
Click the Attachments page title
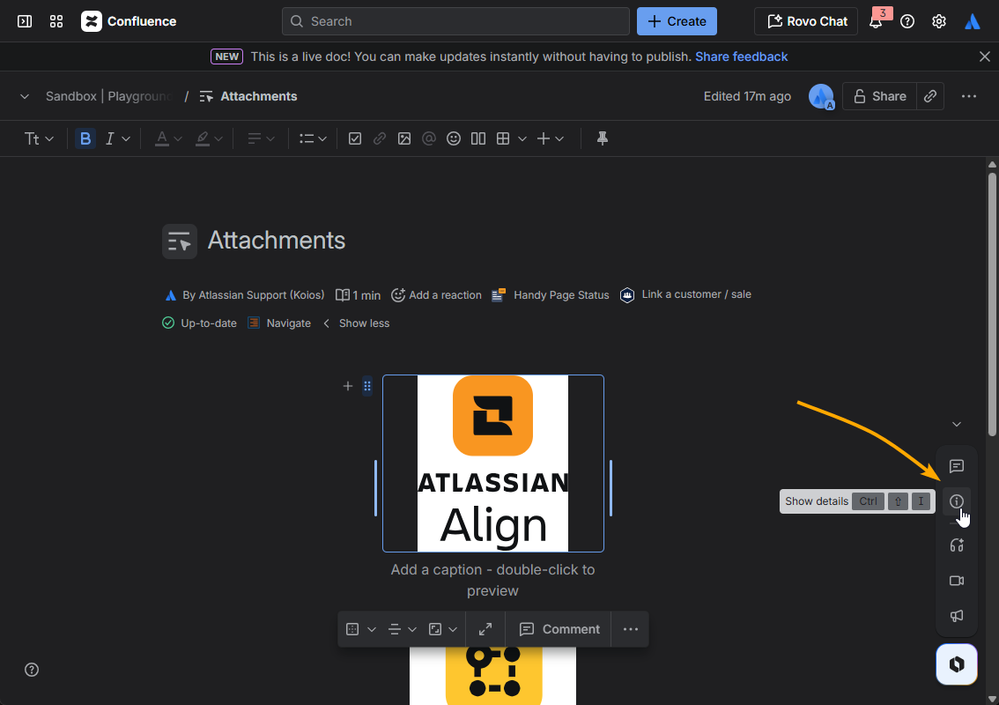[276, 240]
